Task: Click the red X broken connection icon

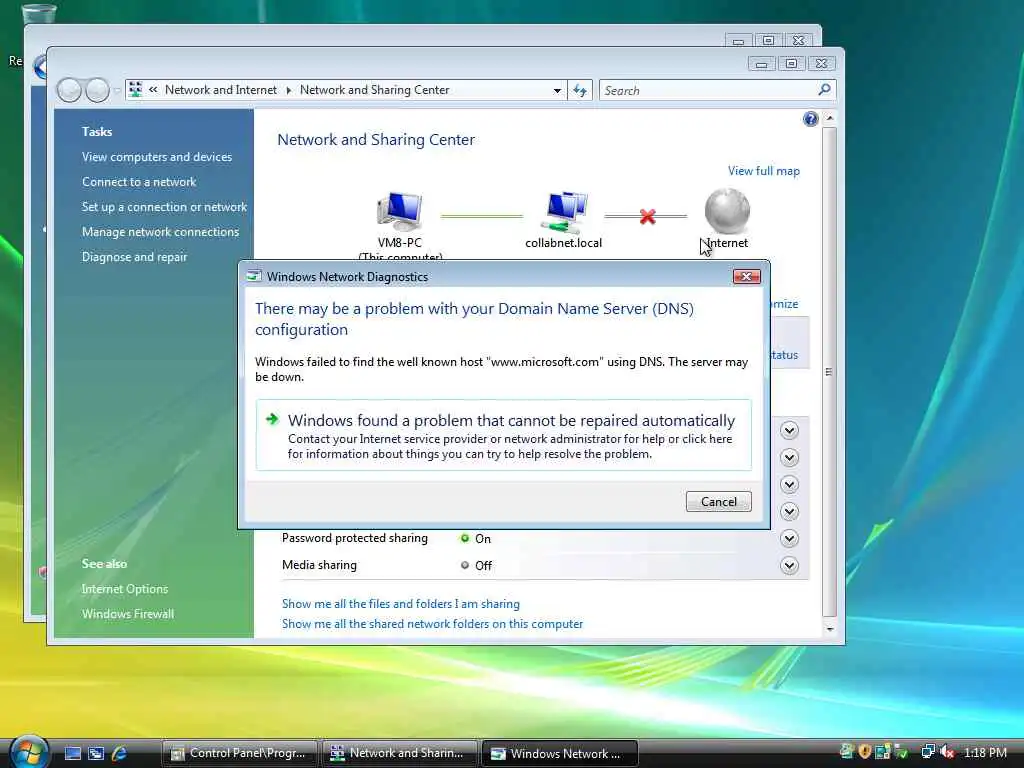Action: point(647,216)
